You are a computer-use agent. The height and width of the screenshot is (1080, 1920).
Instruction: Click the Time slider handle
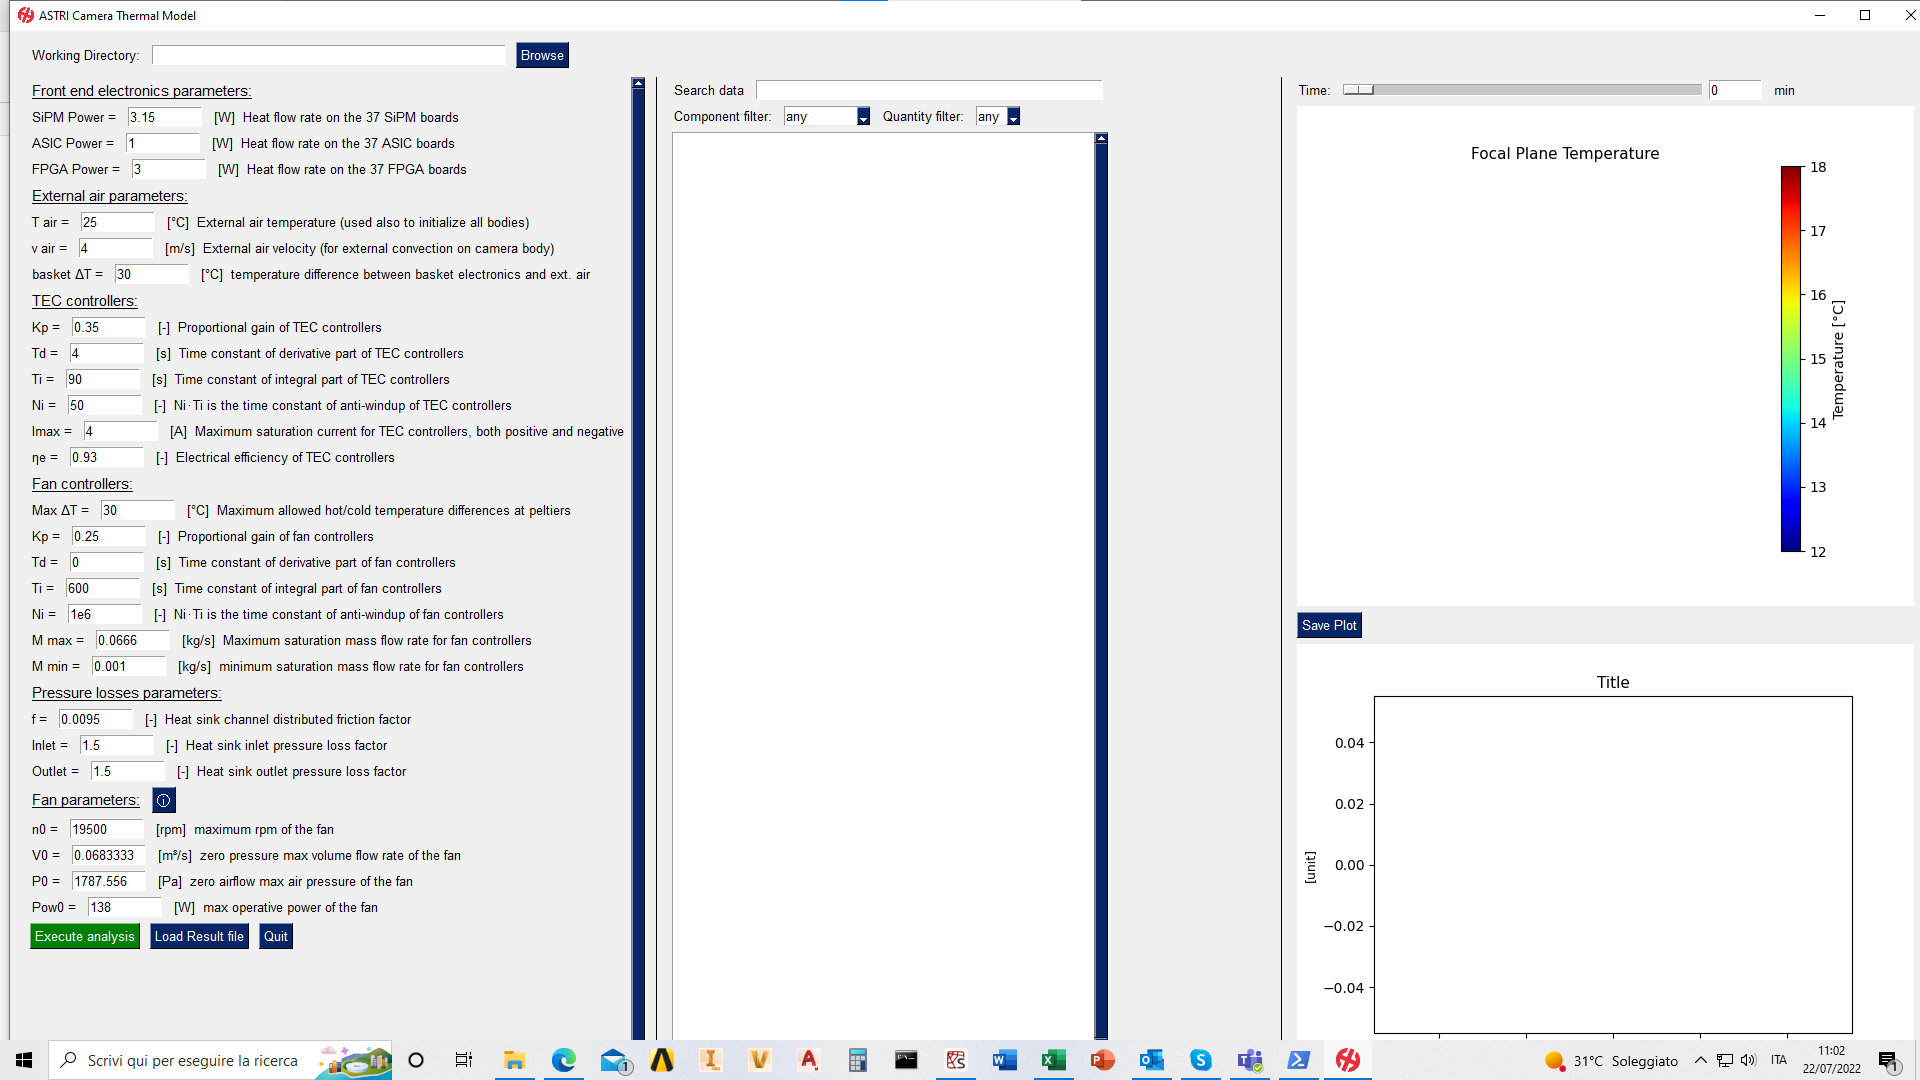tap(1360, 90)
